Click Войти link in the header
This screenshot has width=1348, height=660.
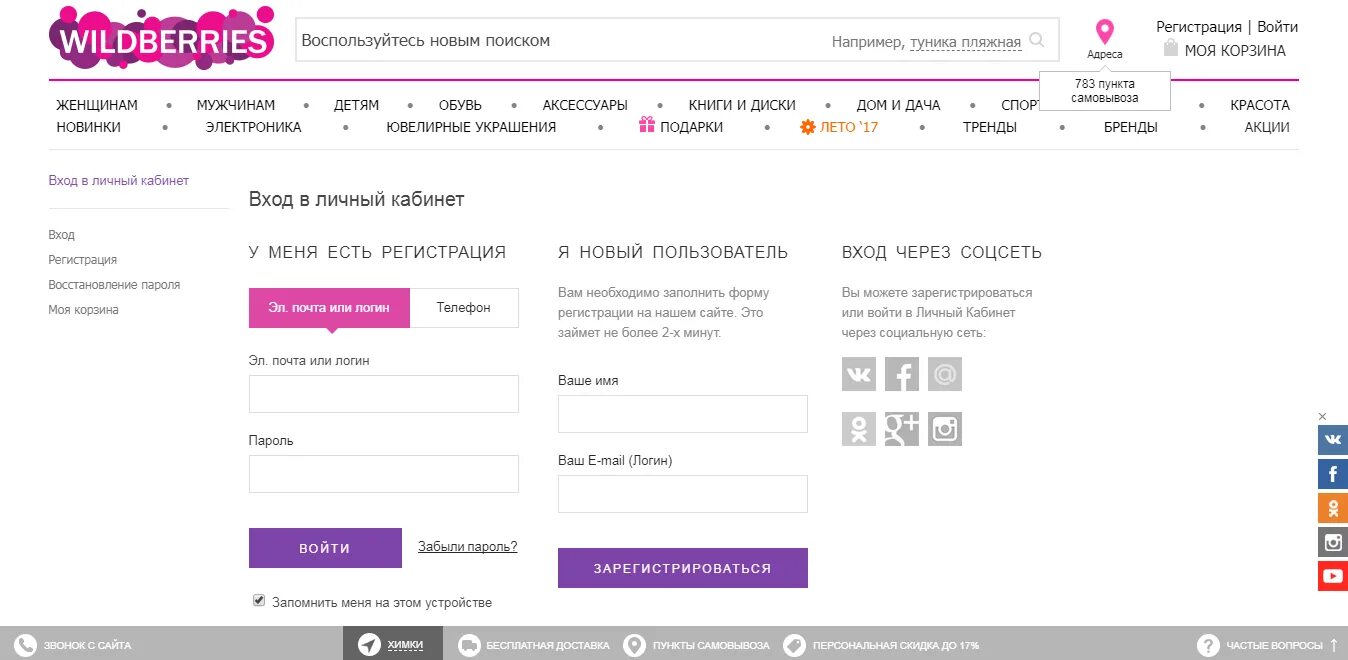pos(1278,27)
